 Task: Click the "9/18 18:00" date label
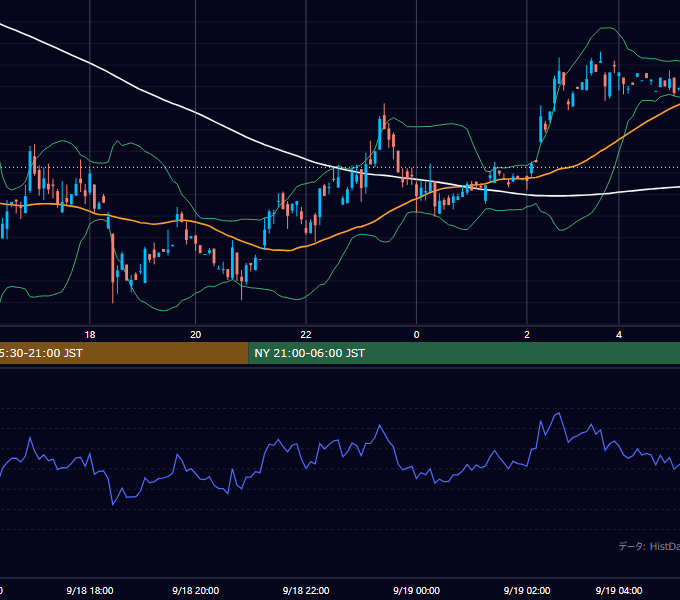90,591
